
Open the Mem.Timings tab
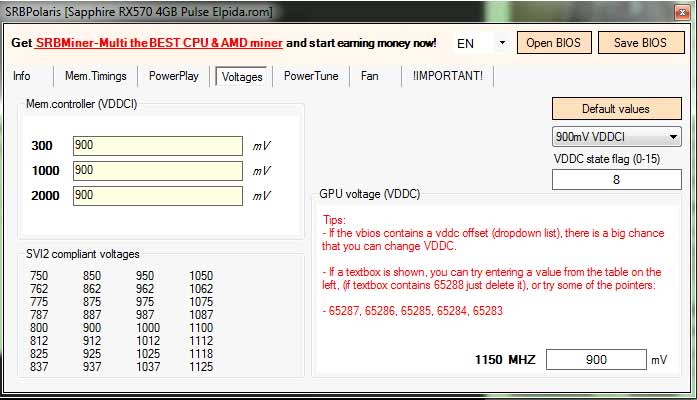click(95, 76)
